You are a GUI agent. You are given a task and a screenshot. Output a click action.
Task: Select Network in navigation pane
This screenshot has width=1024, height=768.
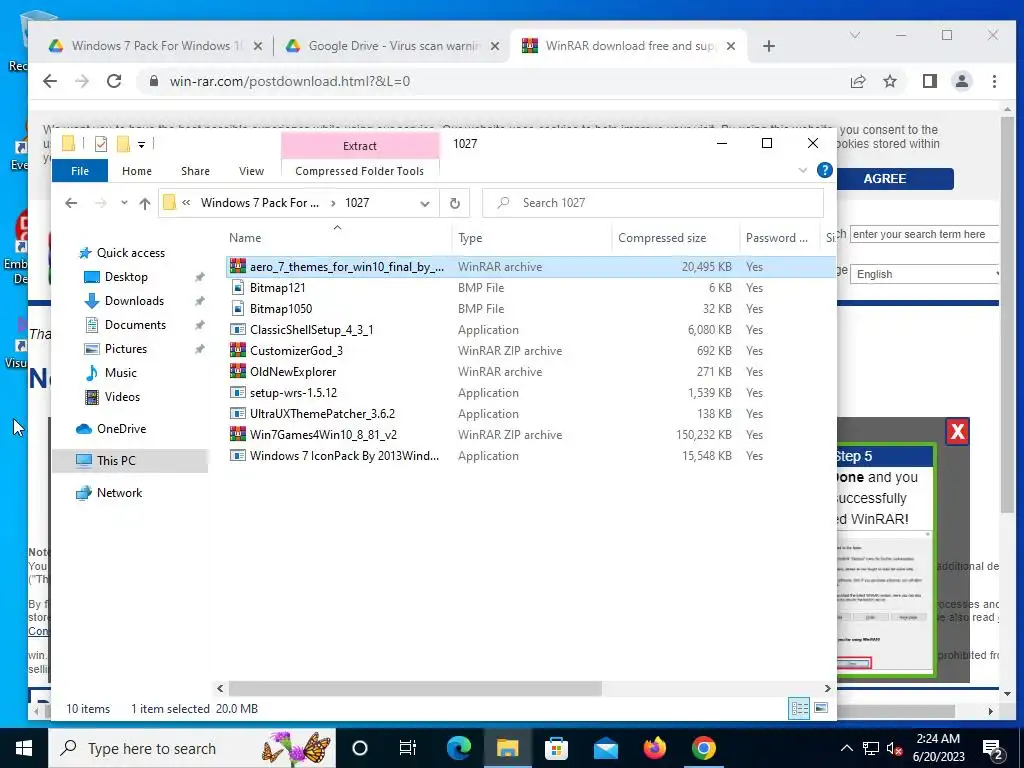pos(119,492)
